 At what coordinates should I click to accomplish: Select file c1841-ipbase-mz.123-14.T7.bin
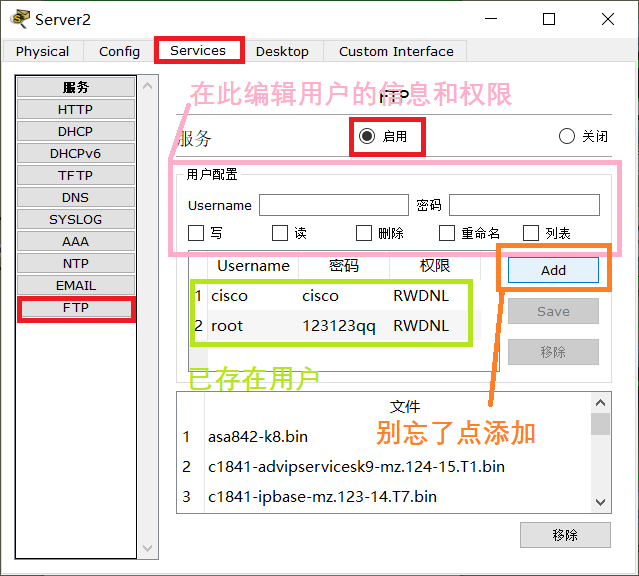coord(322,497)
